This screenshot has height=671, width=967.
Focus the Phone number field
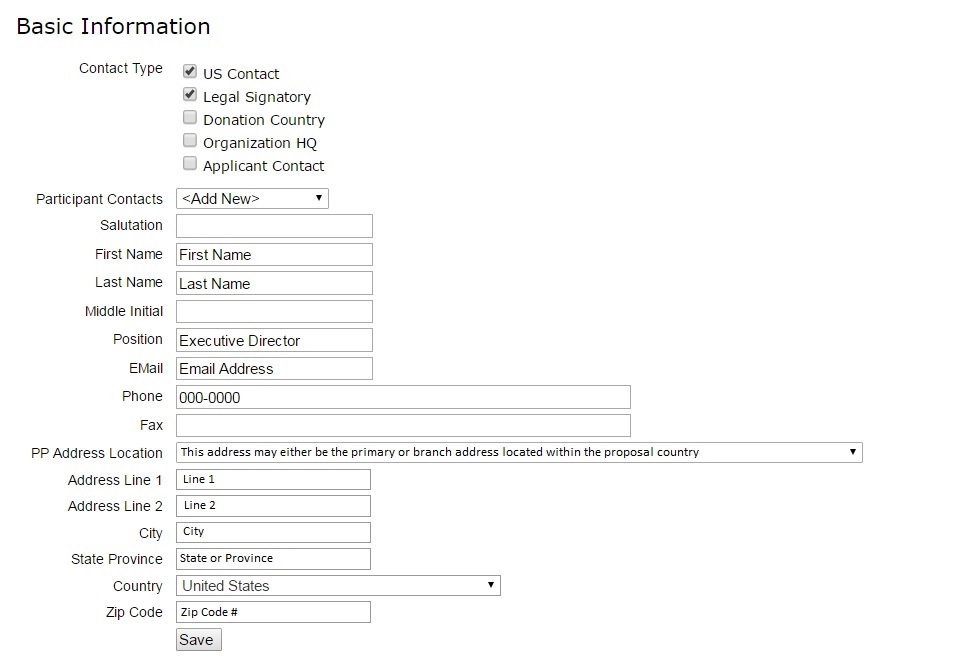click(403, 397)
